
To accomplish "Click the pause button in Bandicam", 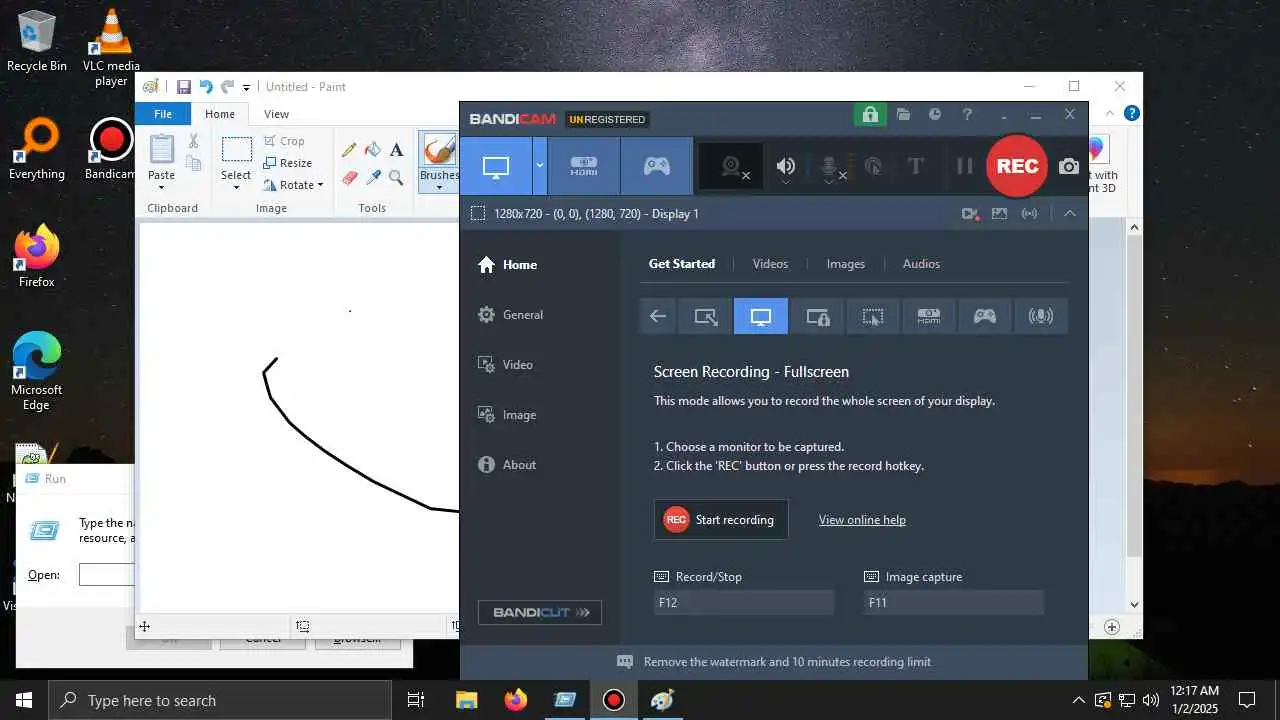I will [965, 166].
